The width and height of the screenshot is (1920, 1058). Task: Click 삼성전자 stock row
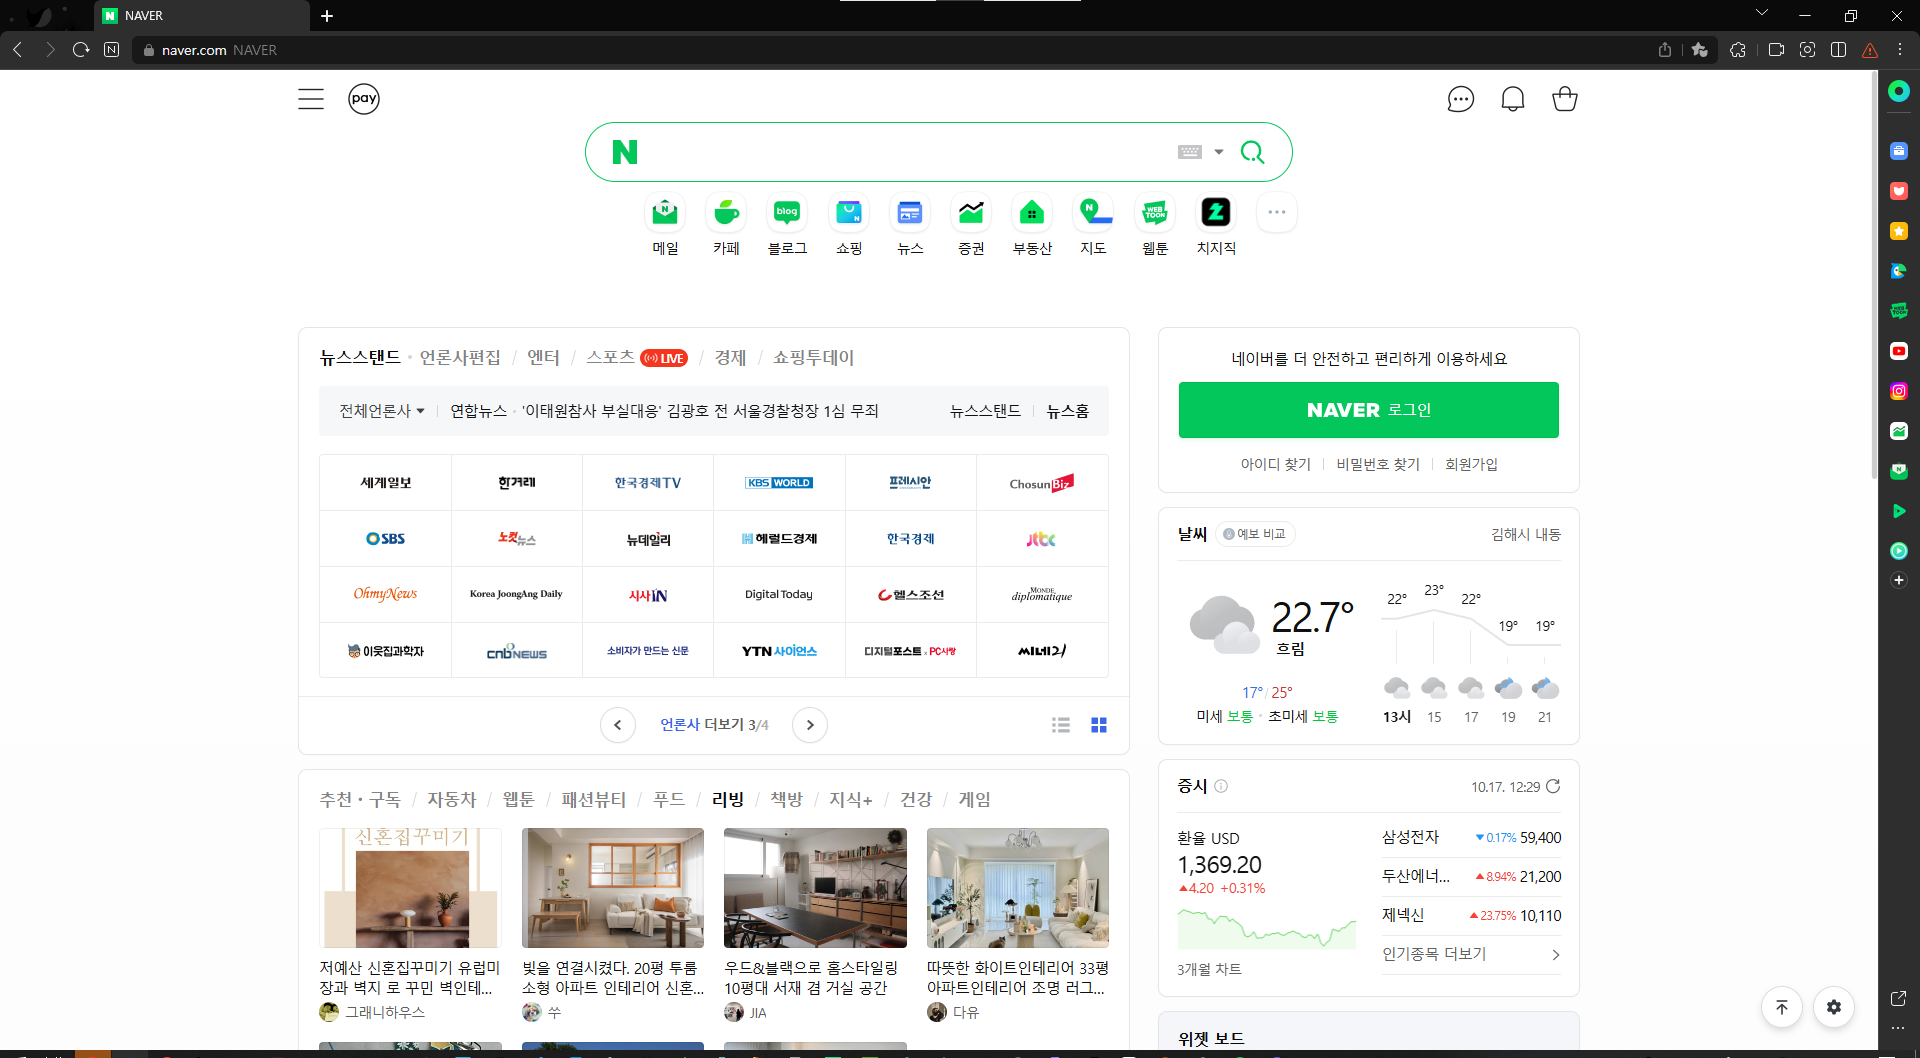1471,838
